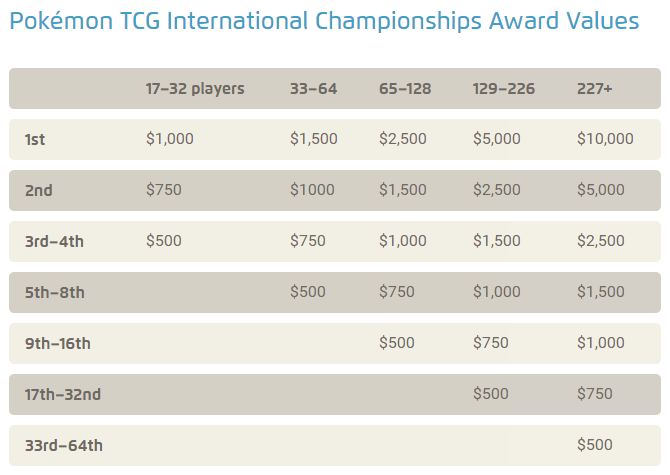
Task: Click the 17th–32nd row label
Action: coord(63,394)
